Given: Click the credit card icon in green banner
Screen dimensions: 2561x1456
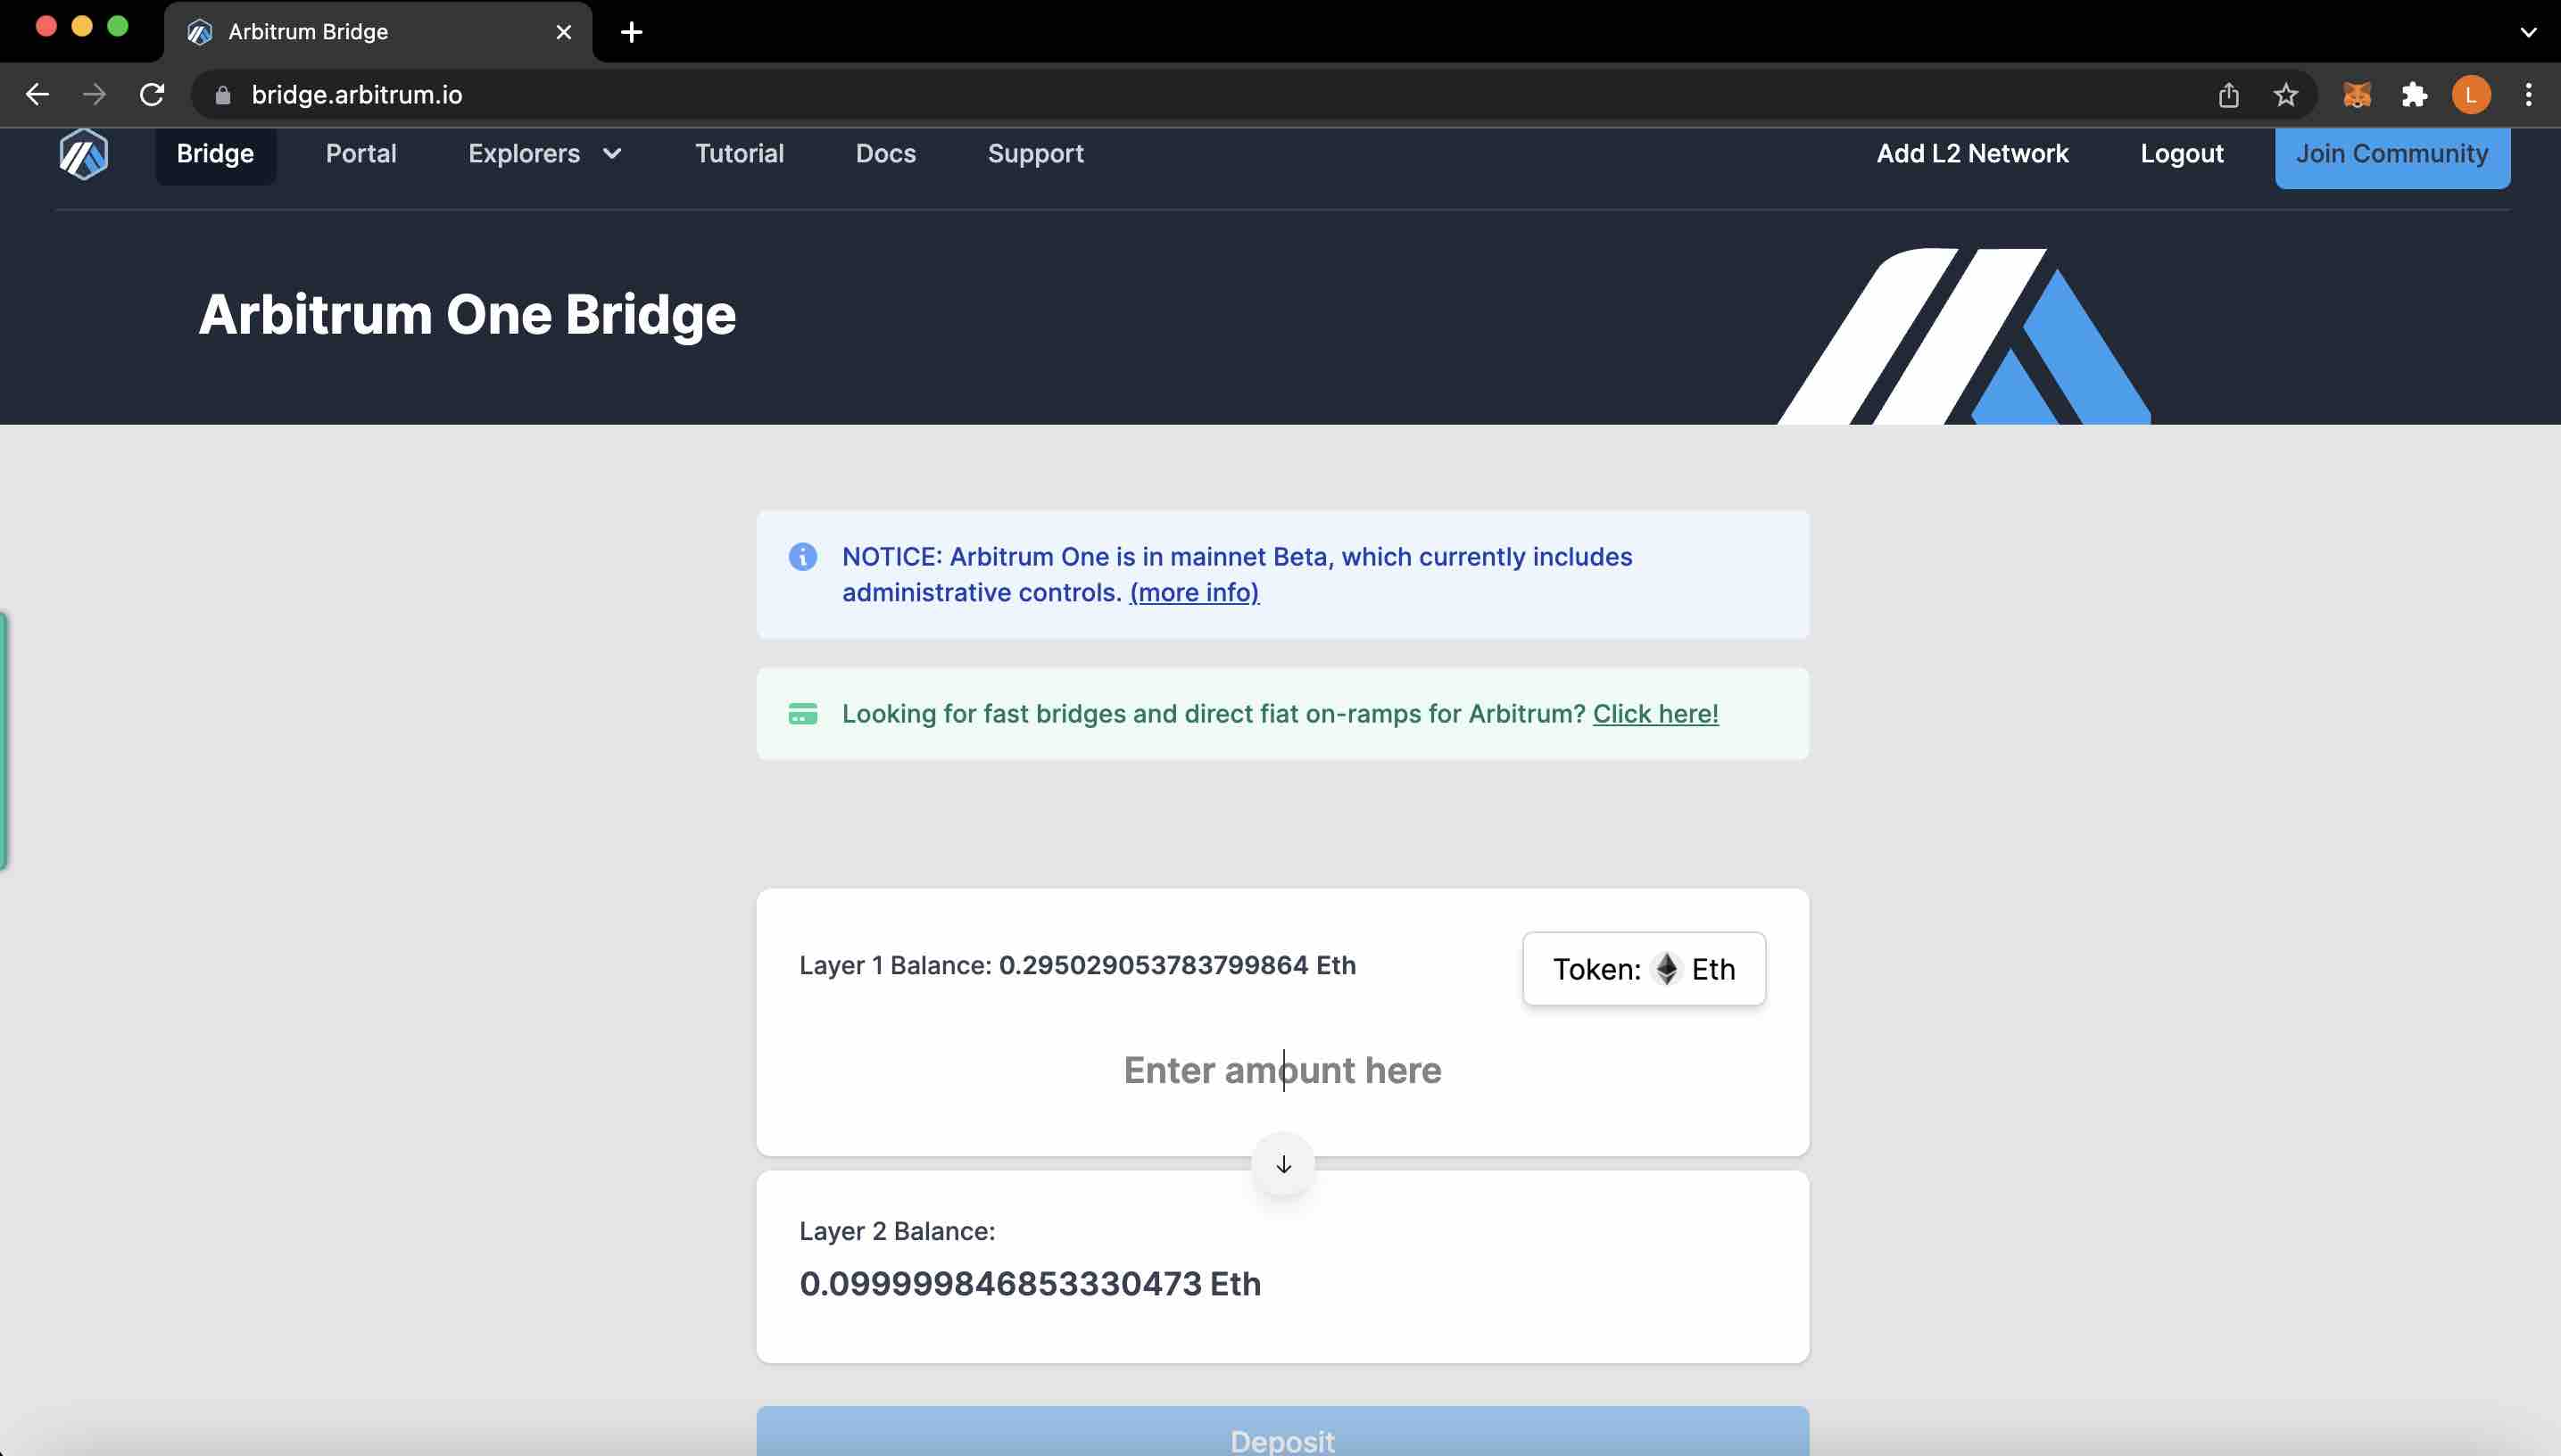Looking at the screenshot, I should pyautogui.click(x=803, y=714).
